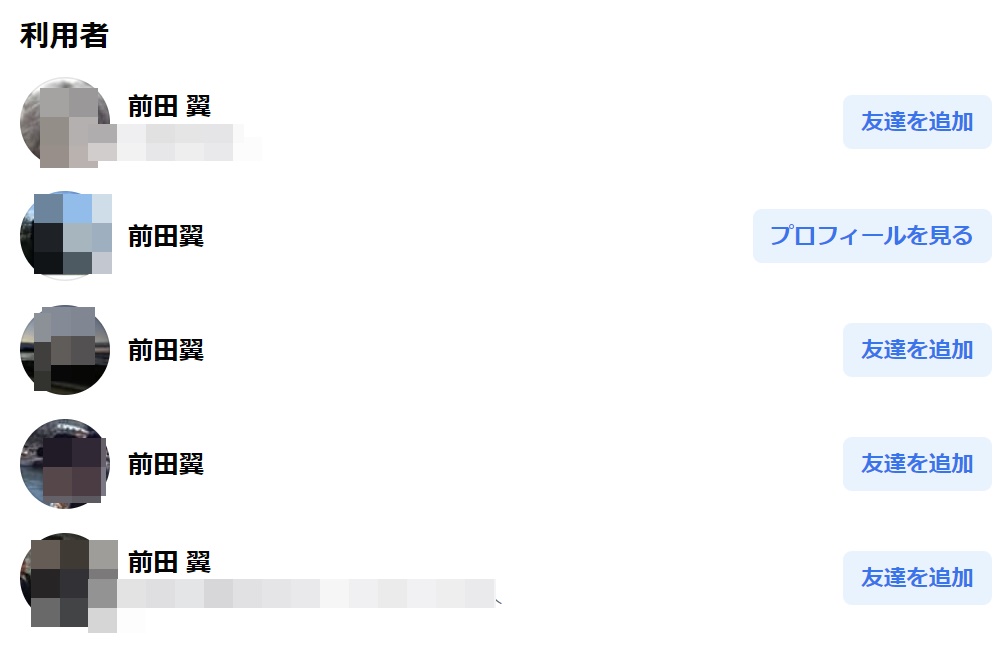Open the third 前田翼 name link
Viewport: 993px width, 646px height.
(166, 350)
